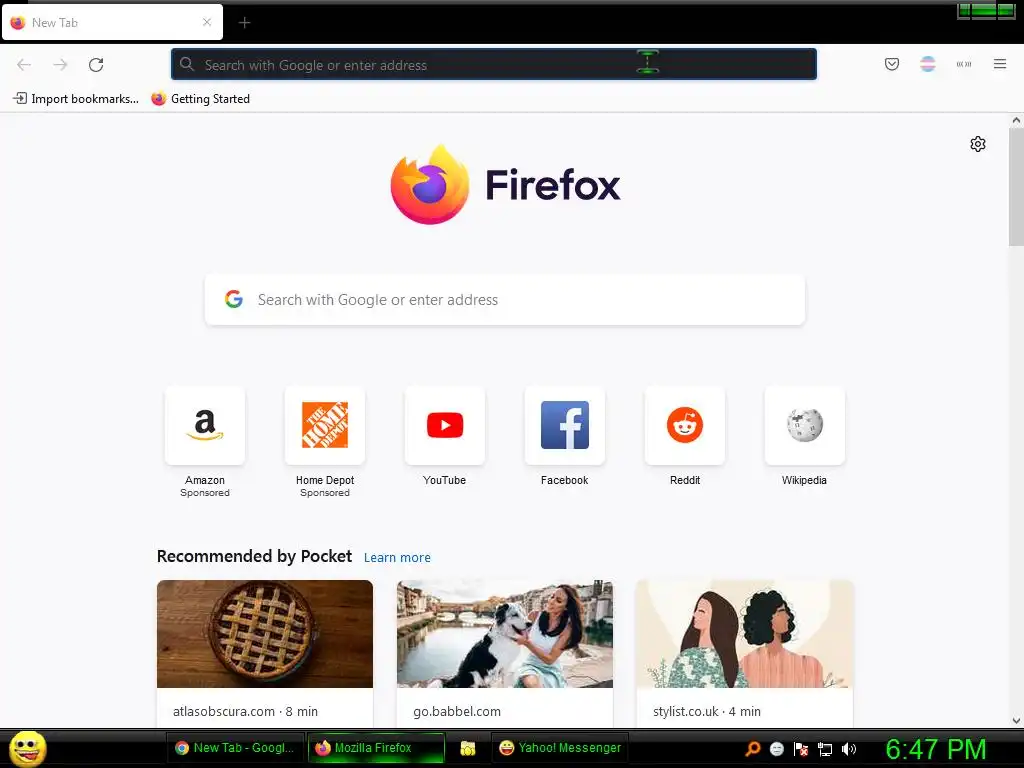
Task: Switch to New Tab - Google Chrome taskbar item
Action: pos(235,748)
